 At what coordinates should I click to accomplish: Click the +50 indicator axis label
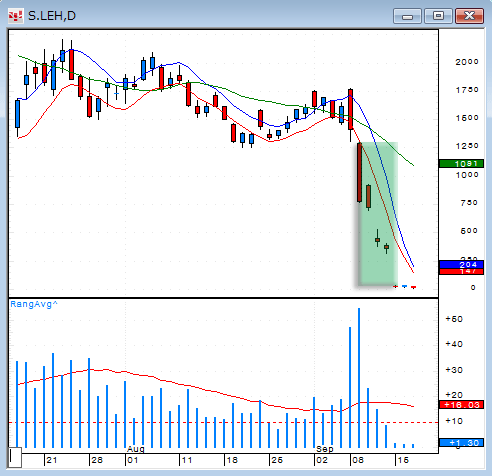454,319
